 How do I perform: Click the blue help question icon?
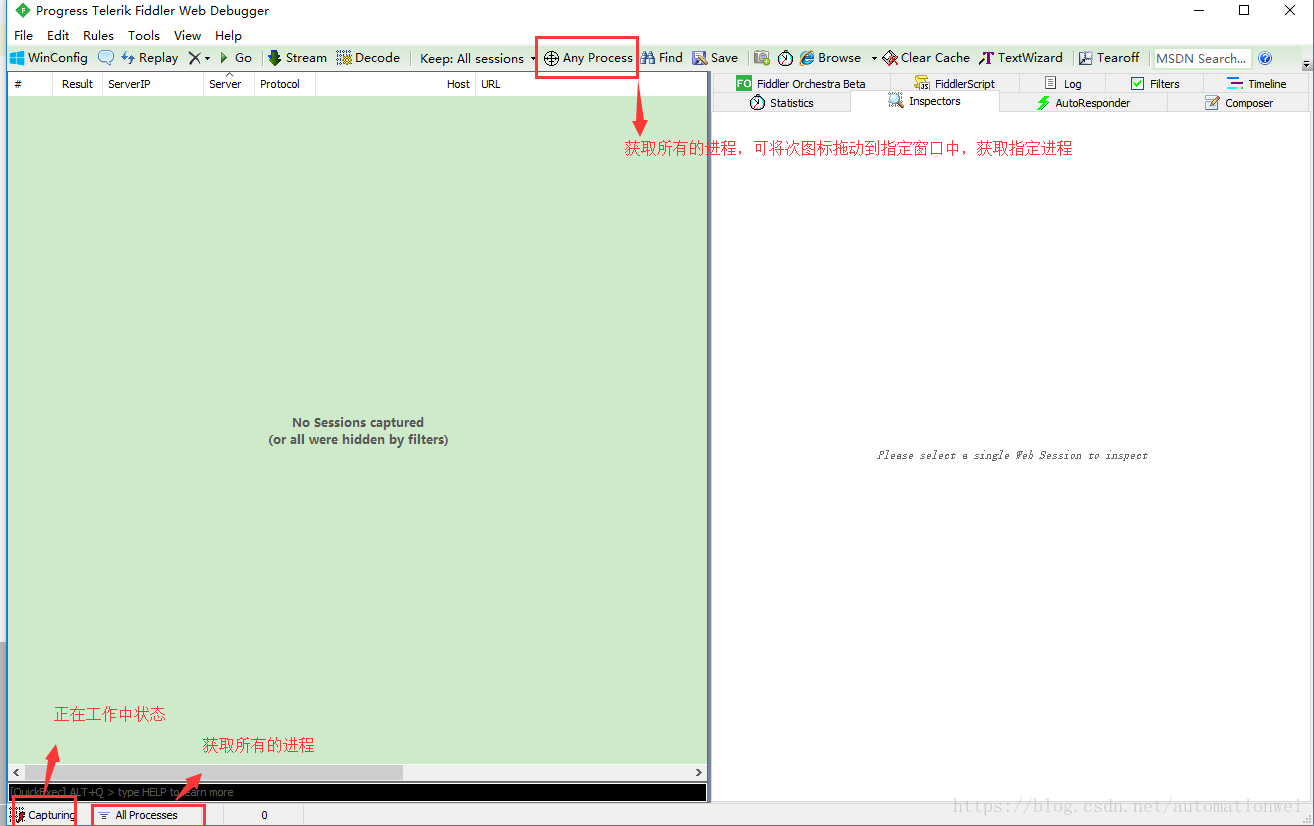(1265, 58)
